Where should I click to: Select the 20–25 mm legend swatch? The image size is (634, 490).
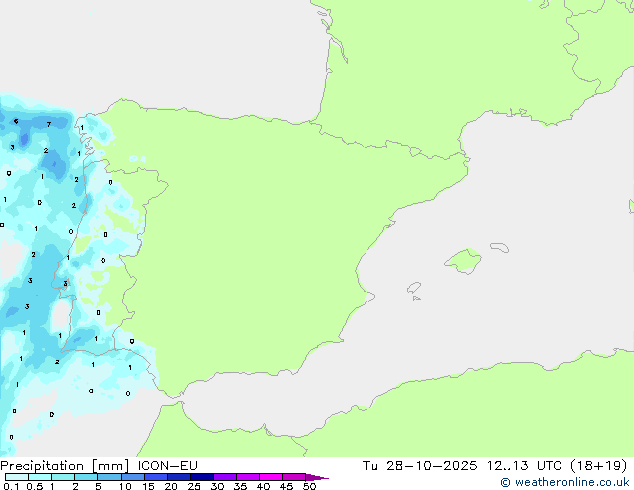(x=178, y=477)
